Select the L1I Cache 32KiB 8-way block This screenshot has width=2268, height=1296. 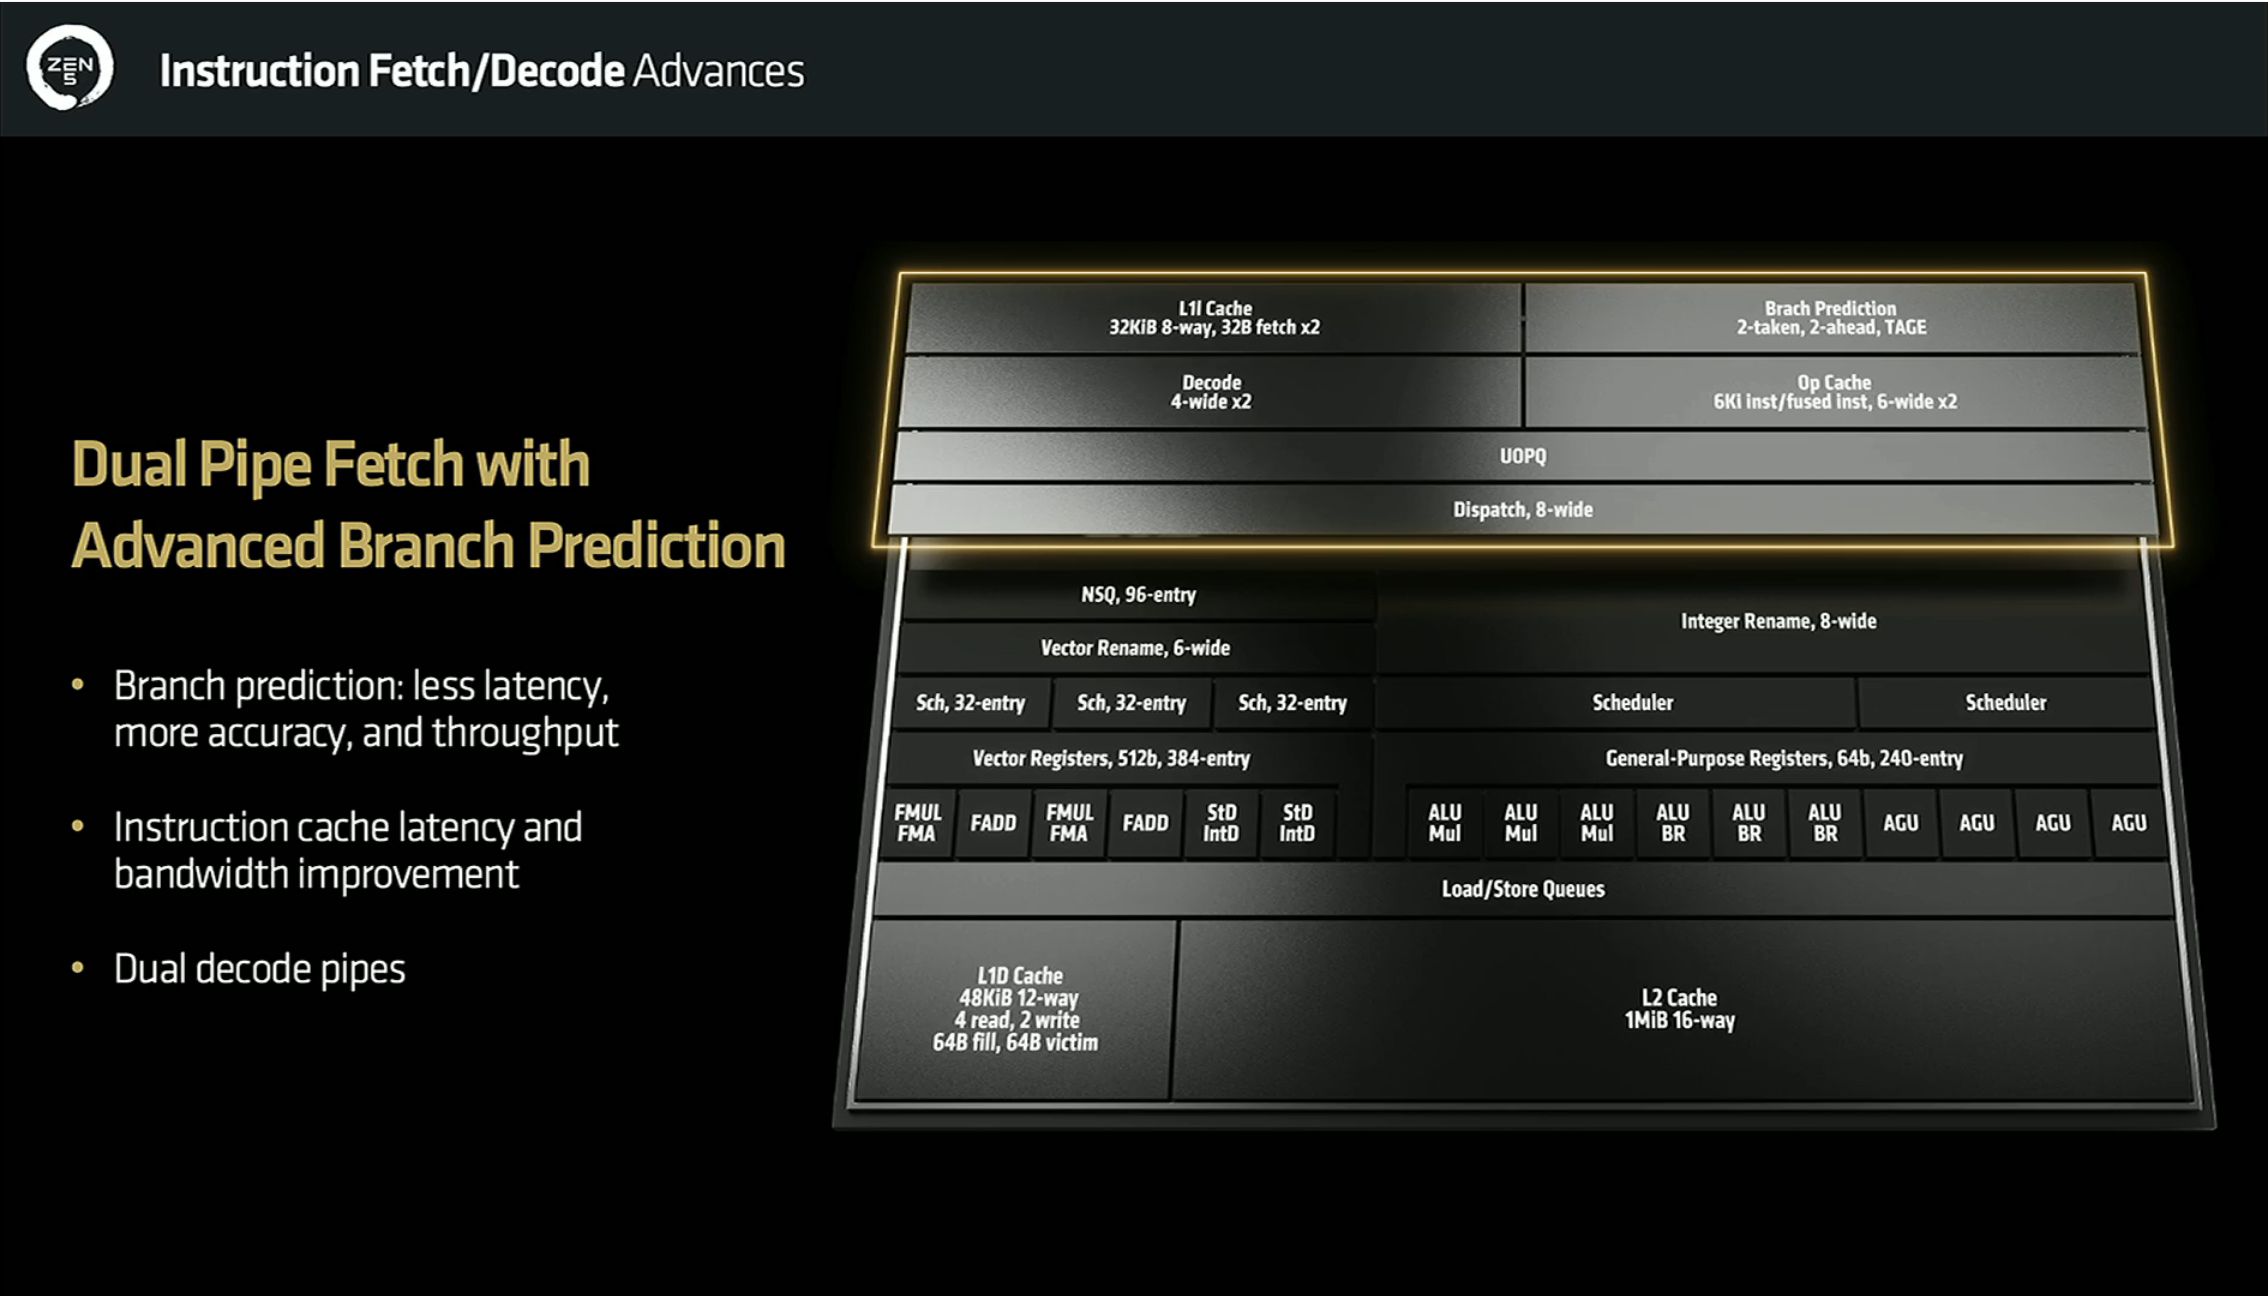pos(1213,318)
